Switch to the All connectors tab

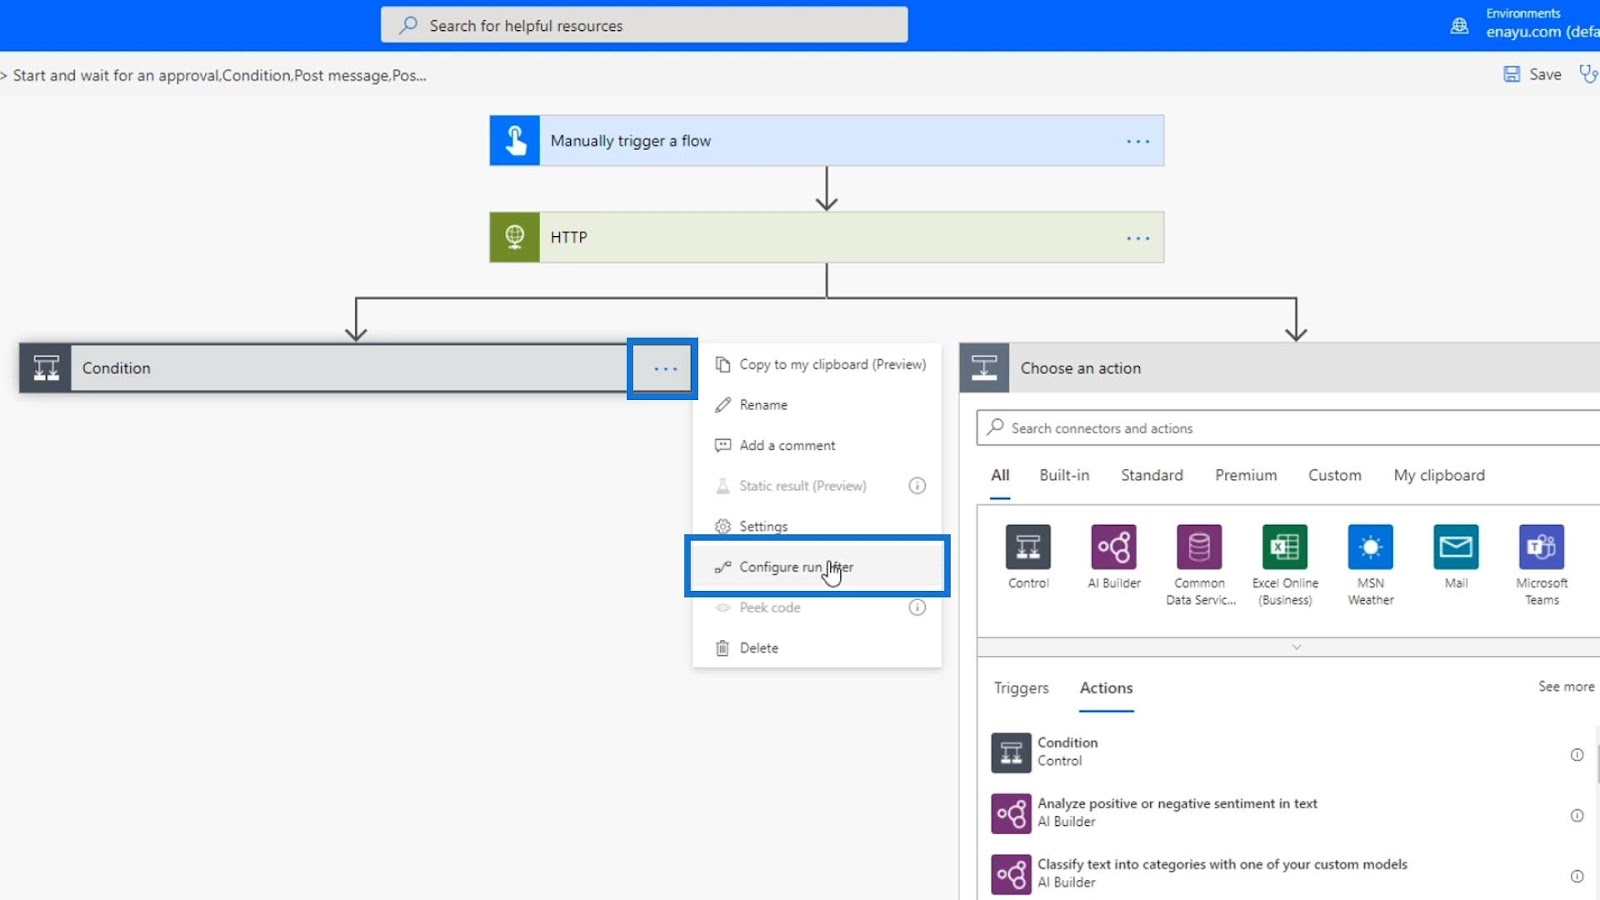click(x=1000, y=476)
